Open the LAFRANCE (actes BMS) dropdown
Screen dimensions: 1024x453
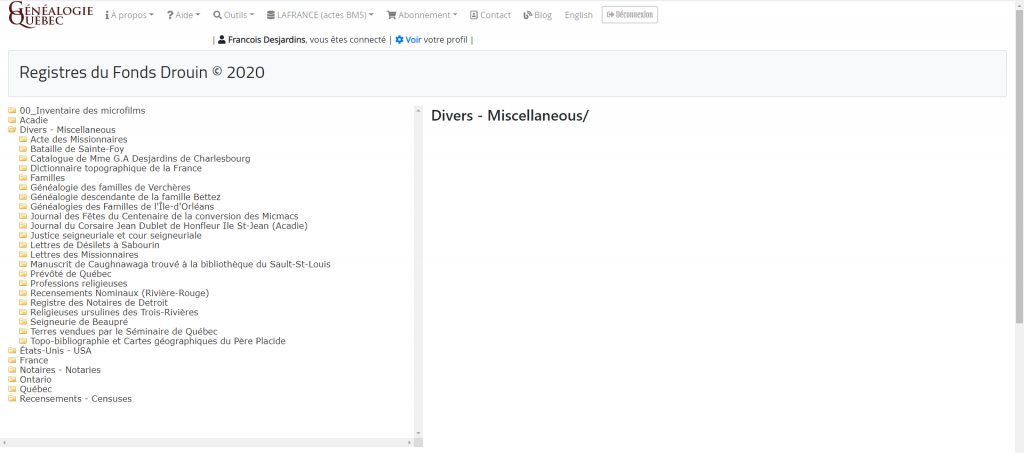click(320, 15)
